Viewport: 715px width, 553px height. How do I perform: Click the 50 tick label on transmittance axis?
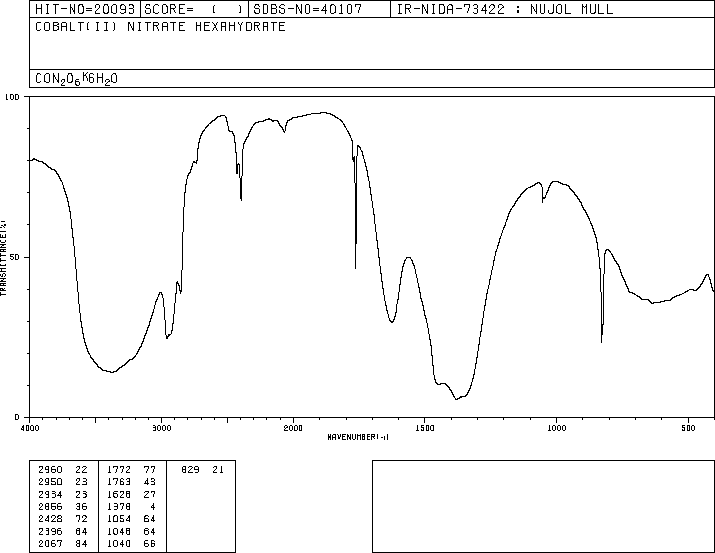[x=15, y=258]
